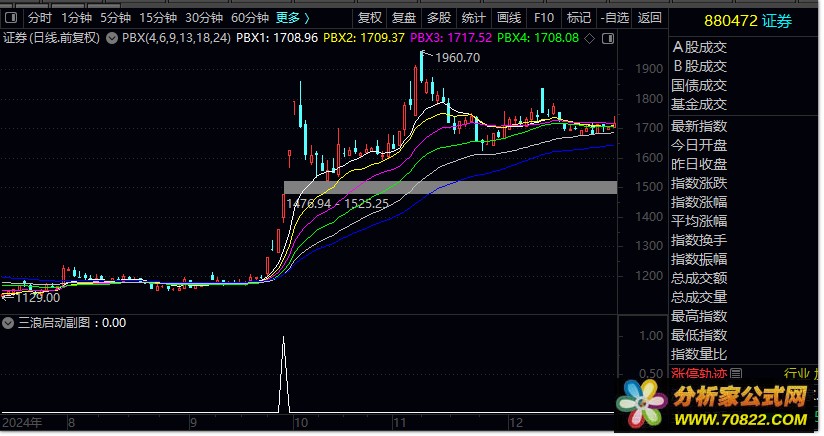Select 最新指数 row
Viewport: 824px width, 436px height.
pyautogui.click(x=699, y=126)
